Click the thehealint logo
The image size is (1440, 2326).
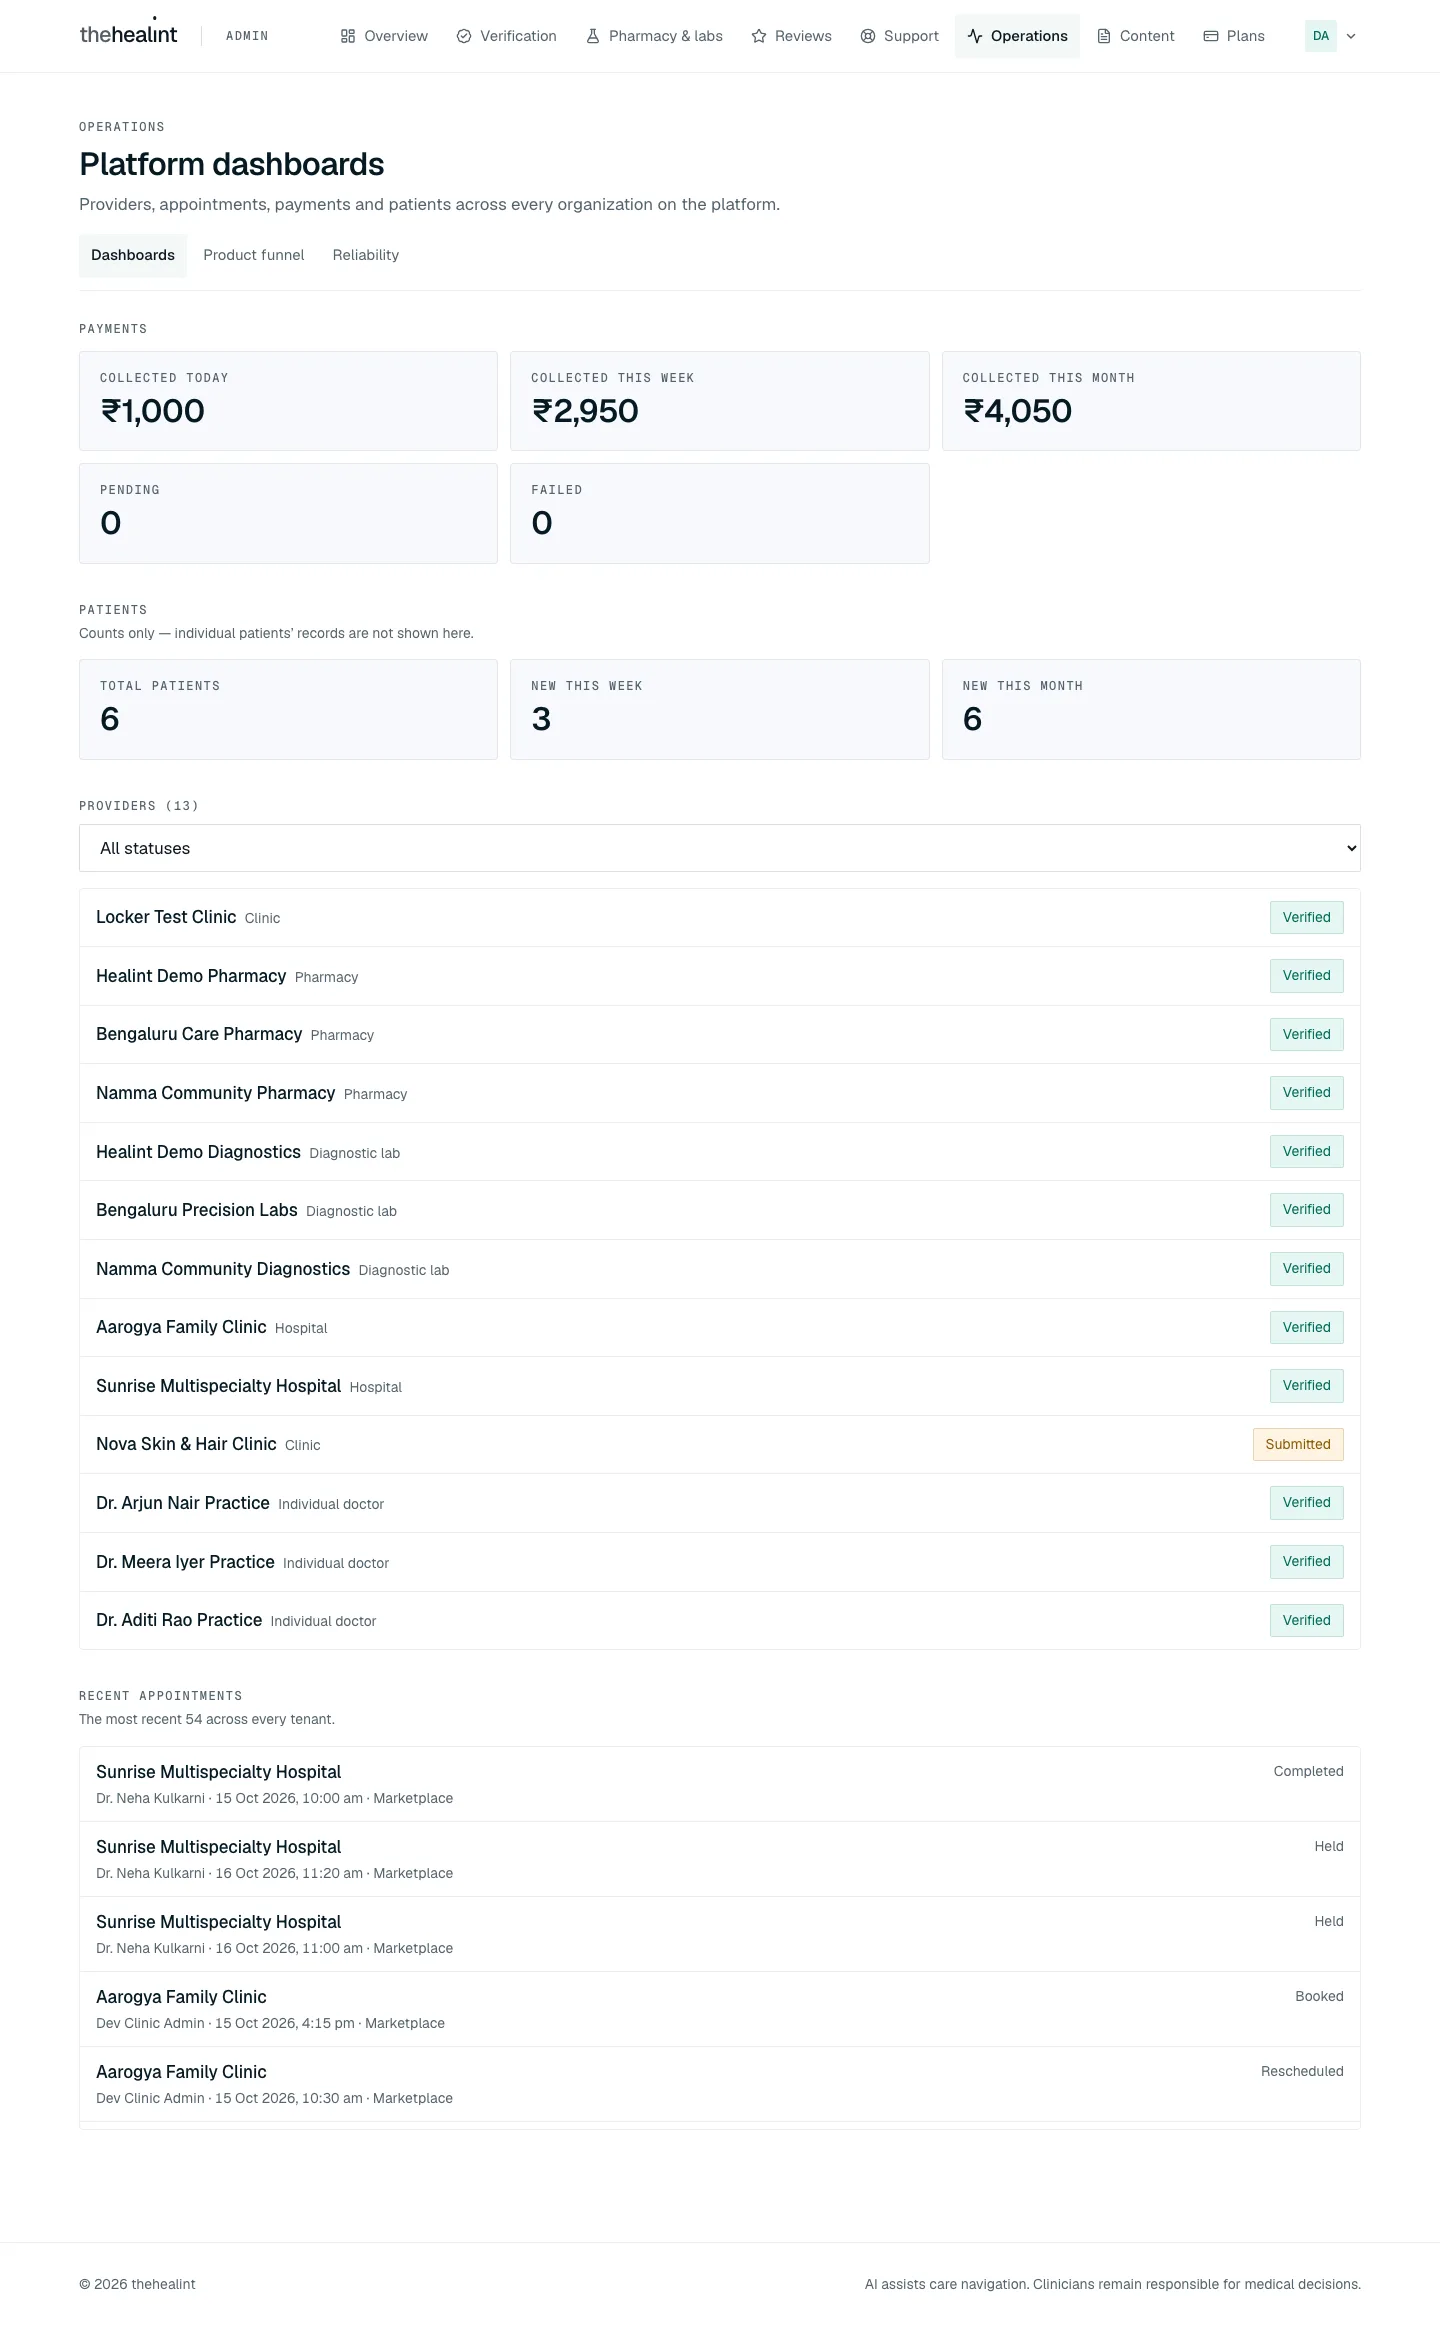[x=128, y=34]
